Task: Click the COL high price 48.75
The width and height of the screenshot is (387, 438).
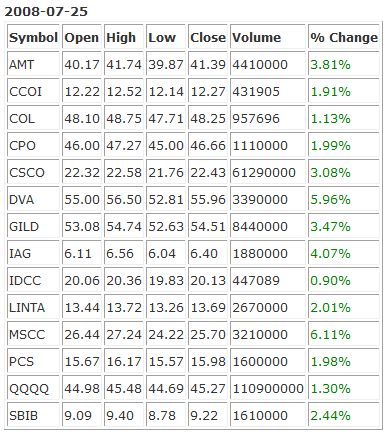Action: [x=124, y=119]
